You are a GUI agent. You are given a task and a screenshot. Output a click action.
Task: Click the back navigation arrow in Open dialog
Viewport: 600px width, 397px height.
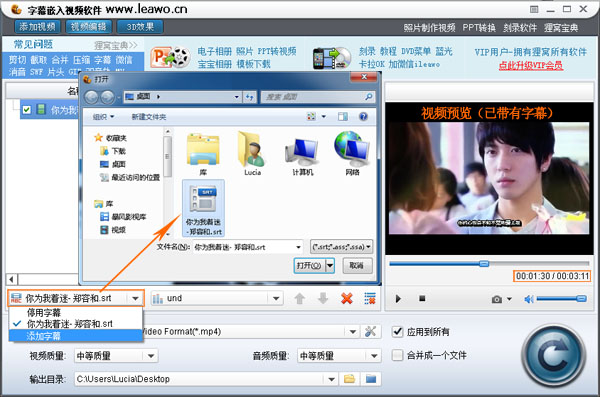pyautogui.click(x=91, y=97)
